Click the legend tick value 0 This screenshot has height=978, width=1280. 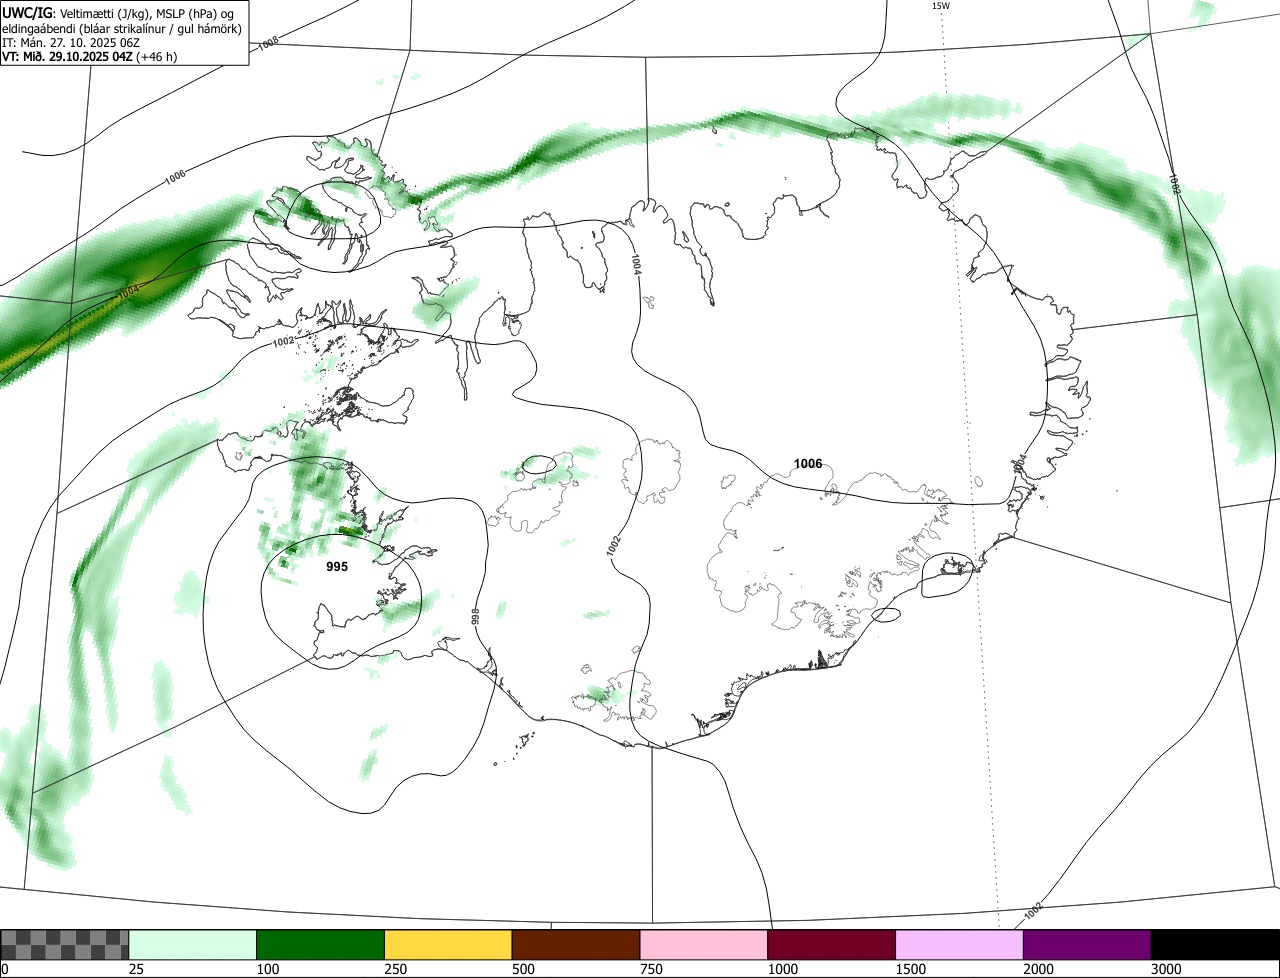(5, 969)
